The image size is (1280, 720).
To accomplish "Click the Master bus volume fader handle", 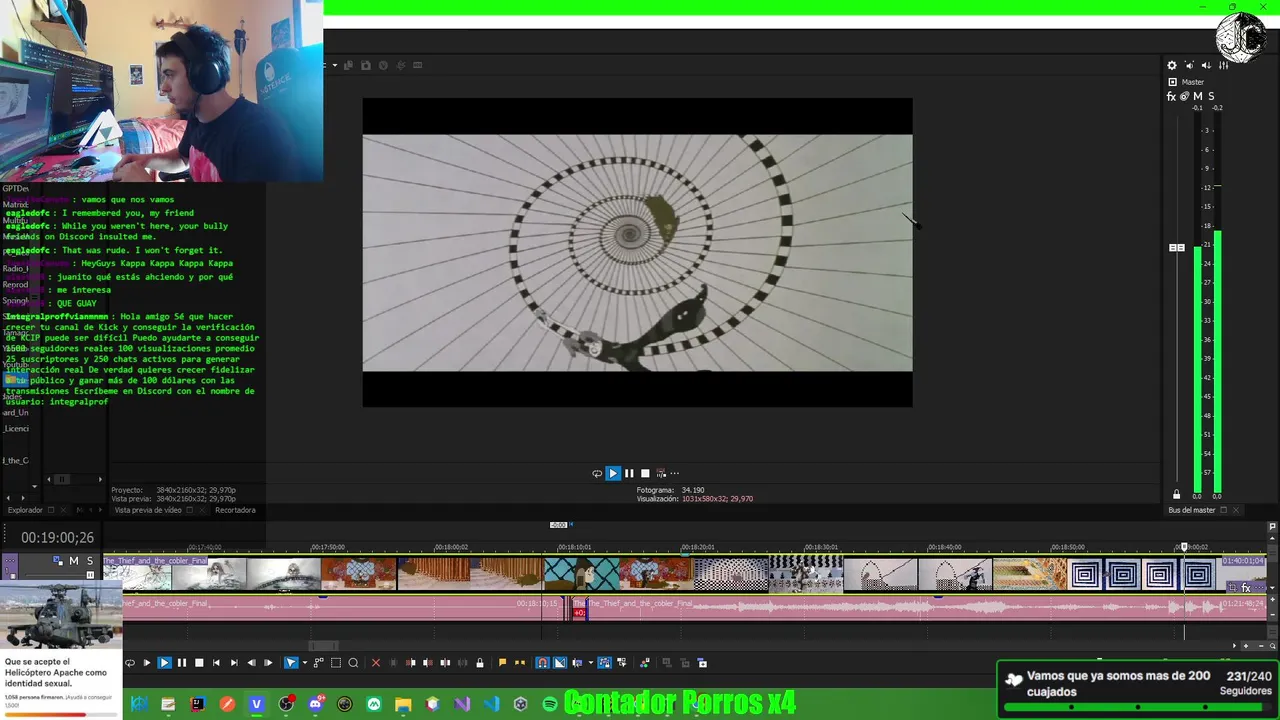I will pos(1177,247).
